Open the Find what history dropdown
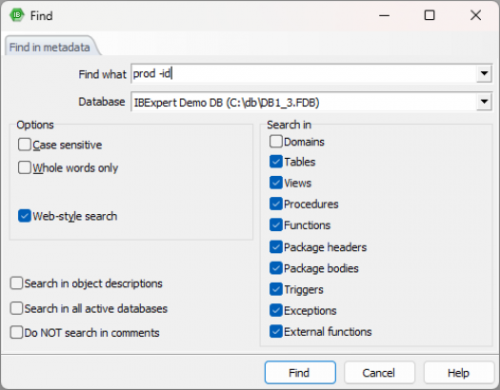Viewport: 500px width, 390px height. click(484, 73)
